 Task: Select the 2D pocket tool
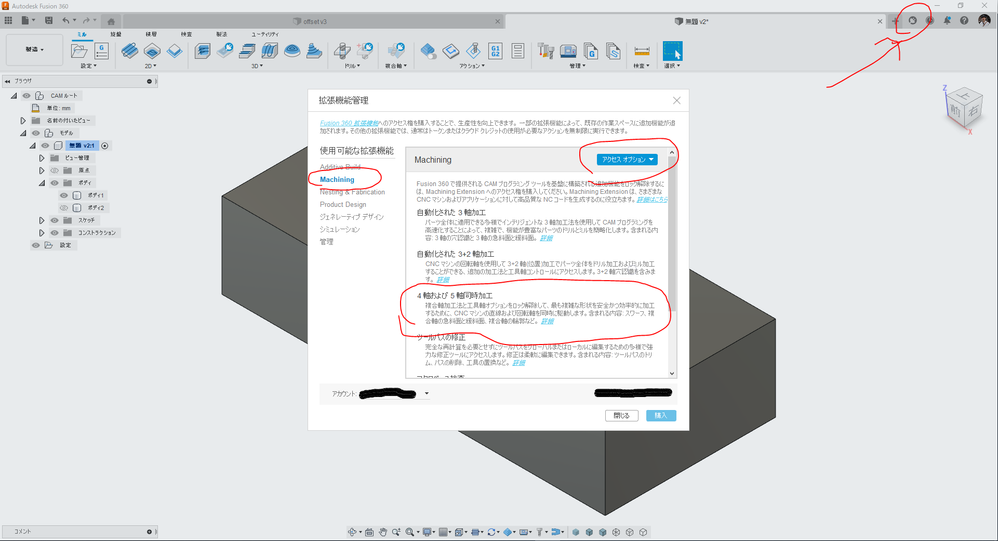click(152, 51)
